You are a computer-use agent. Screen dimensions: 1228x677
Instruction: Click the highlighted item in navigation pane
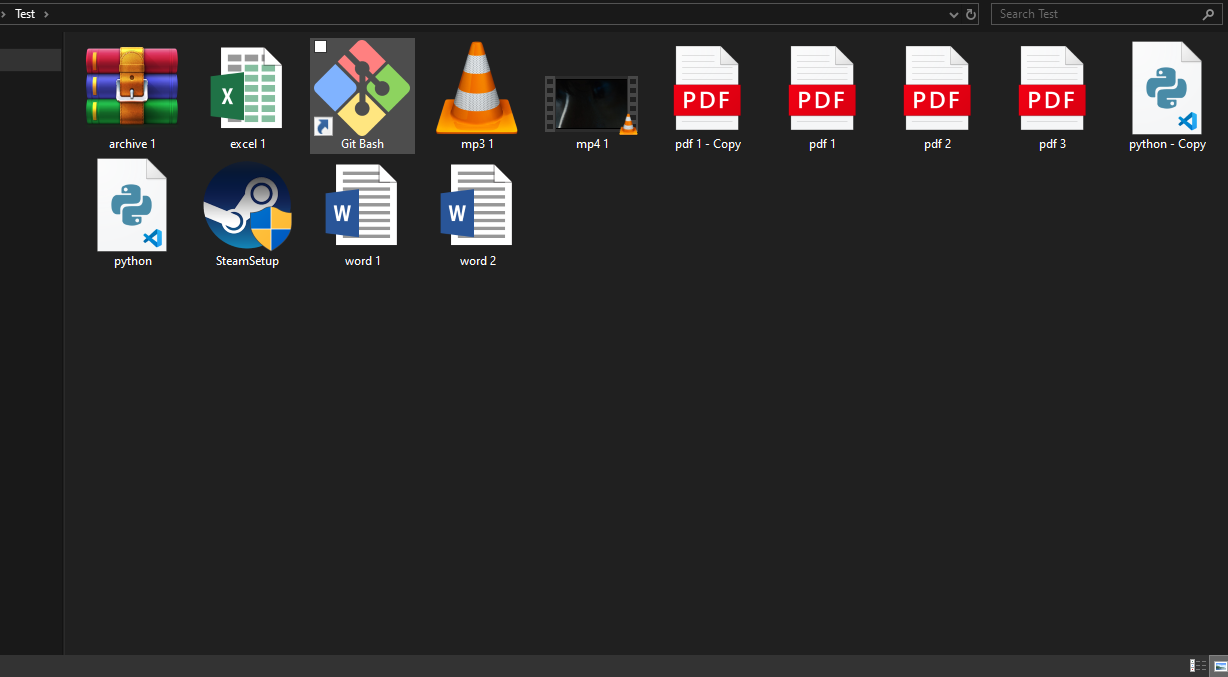(x=30, y=60)
